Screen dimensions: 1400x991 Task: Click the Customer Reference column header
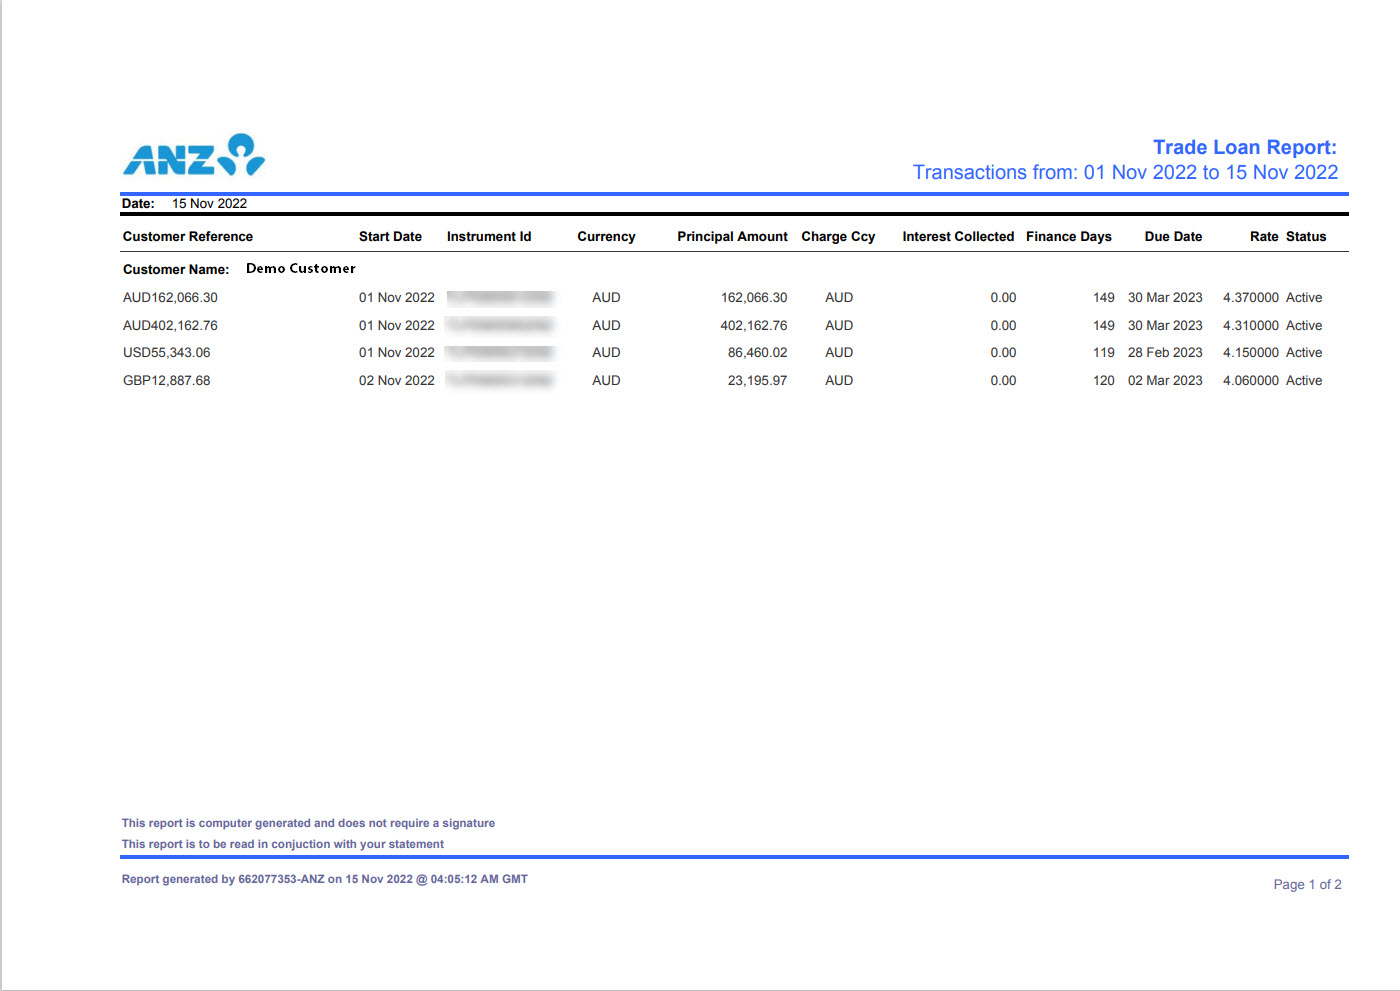tap(188, 237)
